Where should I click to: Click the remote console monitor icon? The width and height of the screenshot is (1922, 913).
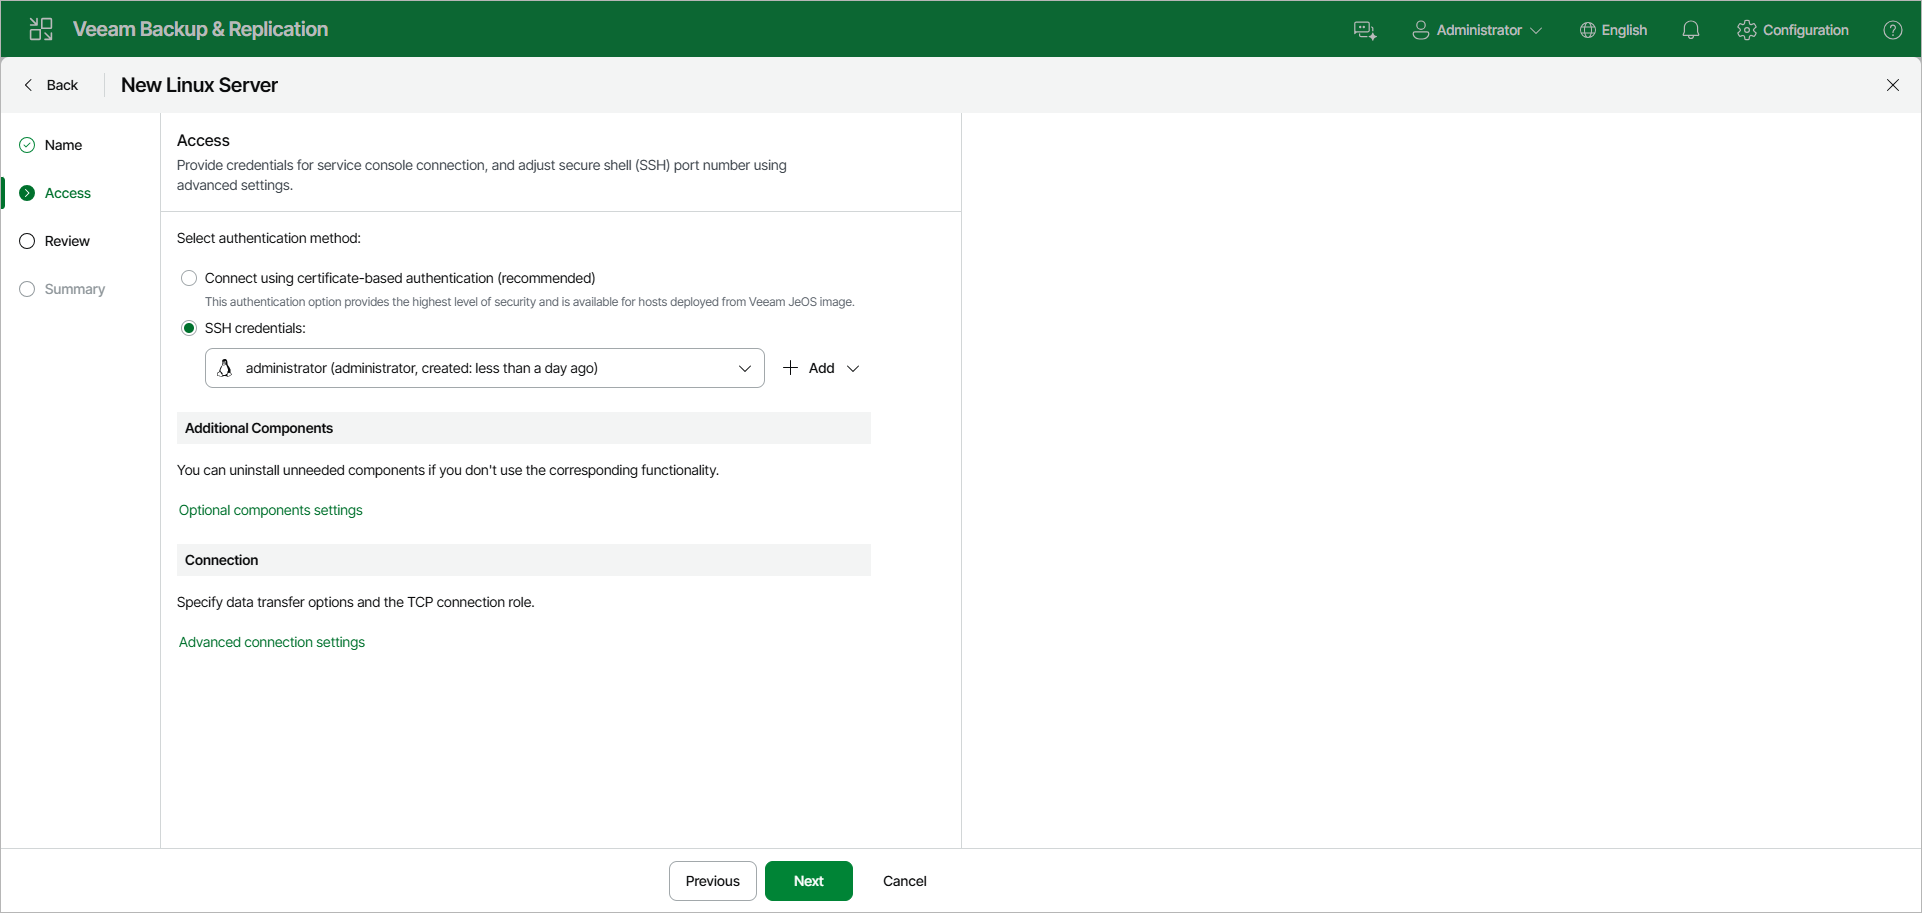click(x=1365, y=30)
